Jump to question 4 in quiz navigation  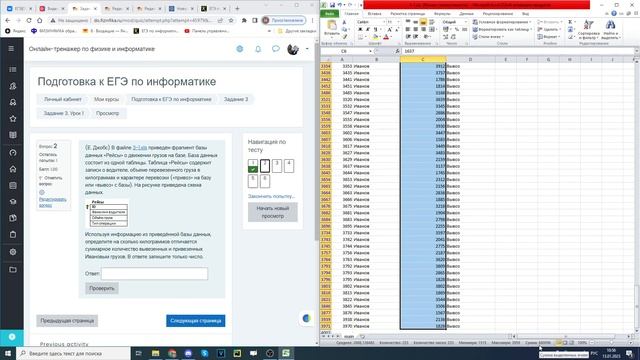(x=289, y=165)
